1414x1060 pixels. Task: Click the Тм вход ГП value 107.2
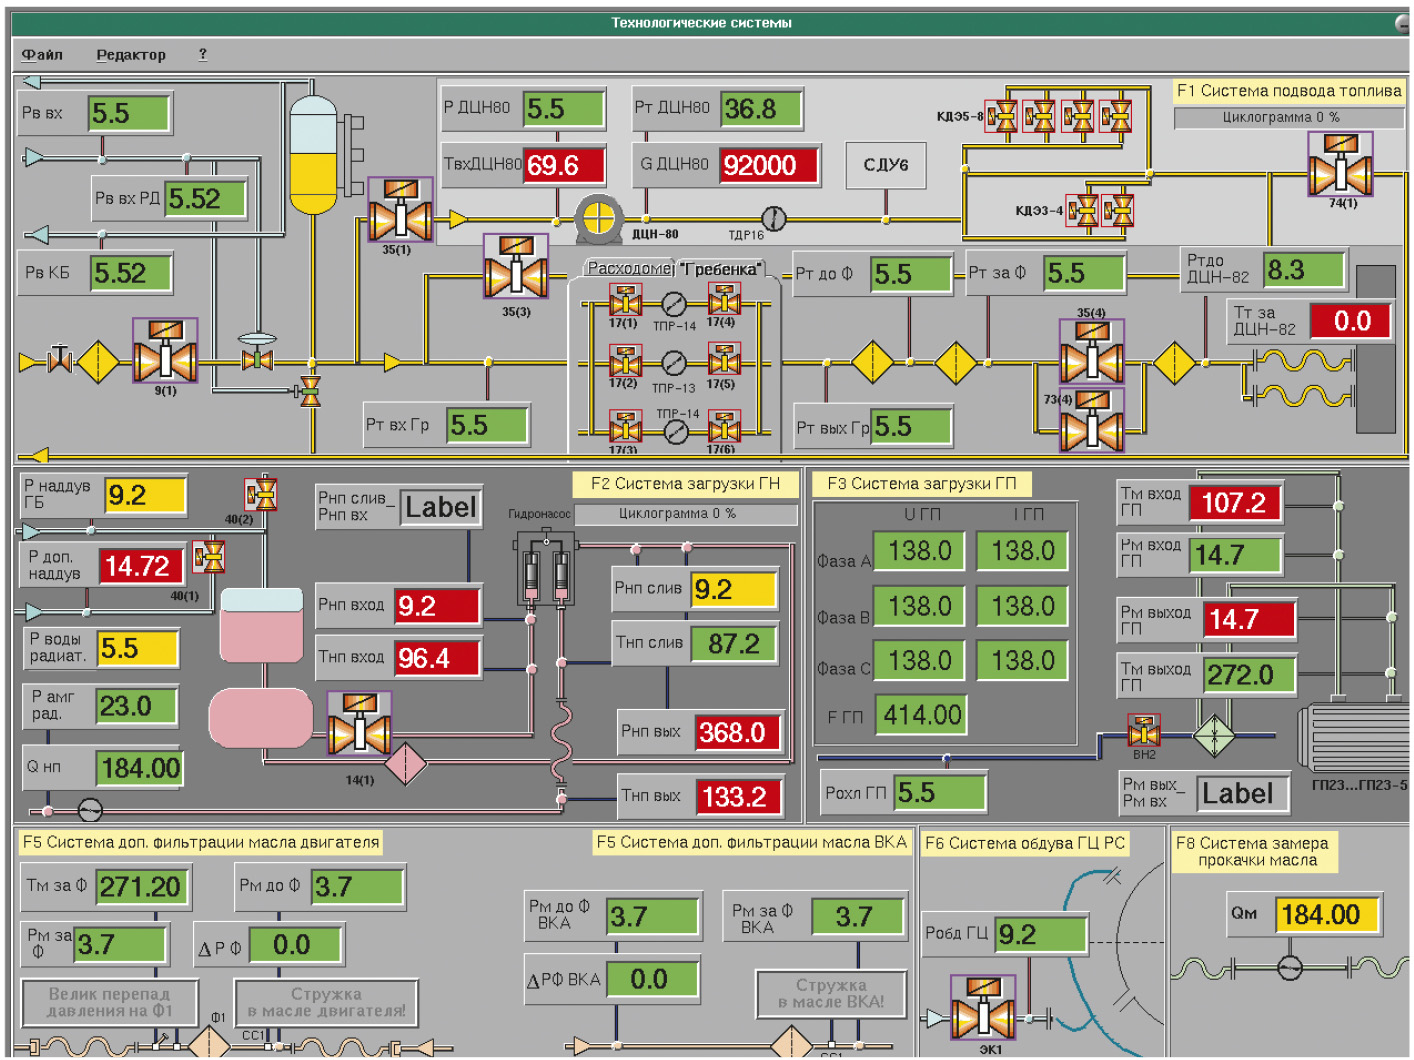coord(1236,502)
